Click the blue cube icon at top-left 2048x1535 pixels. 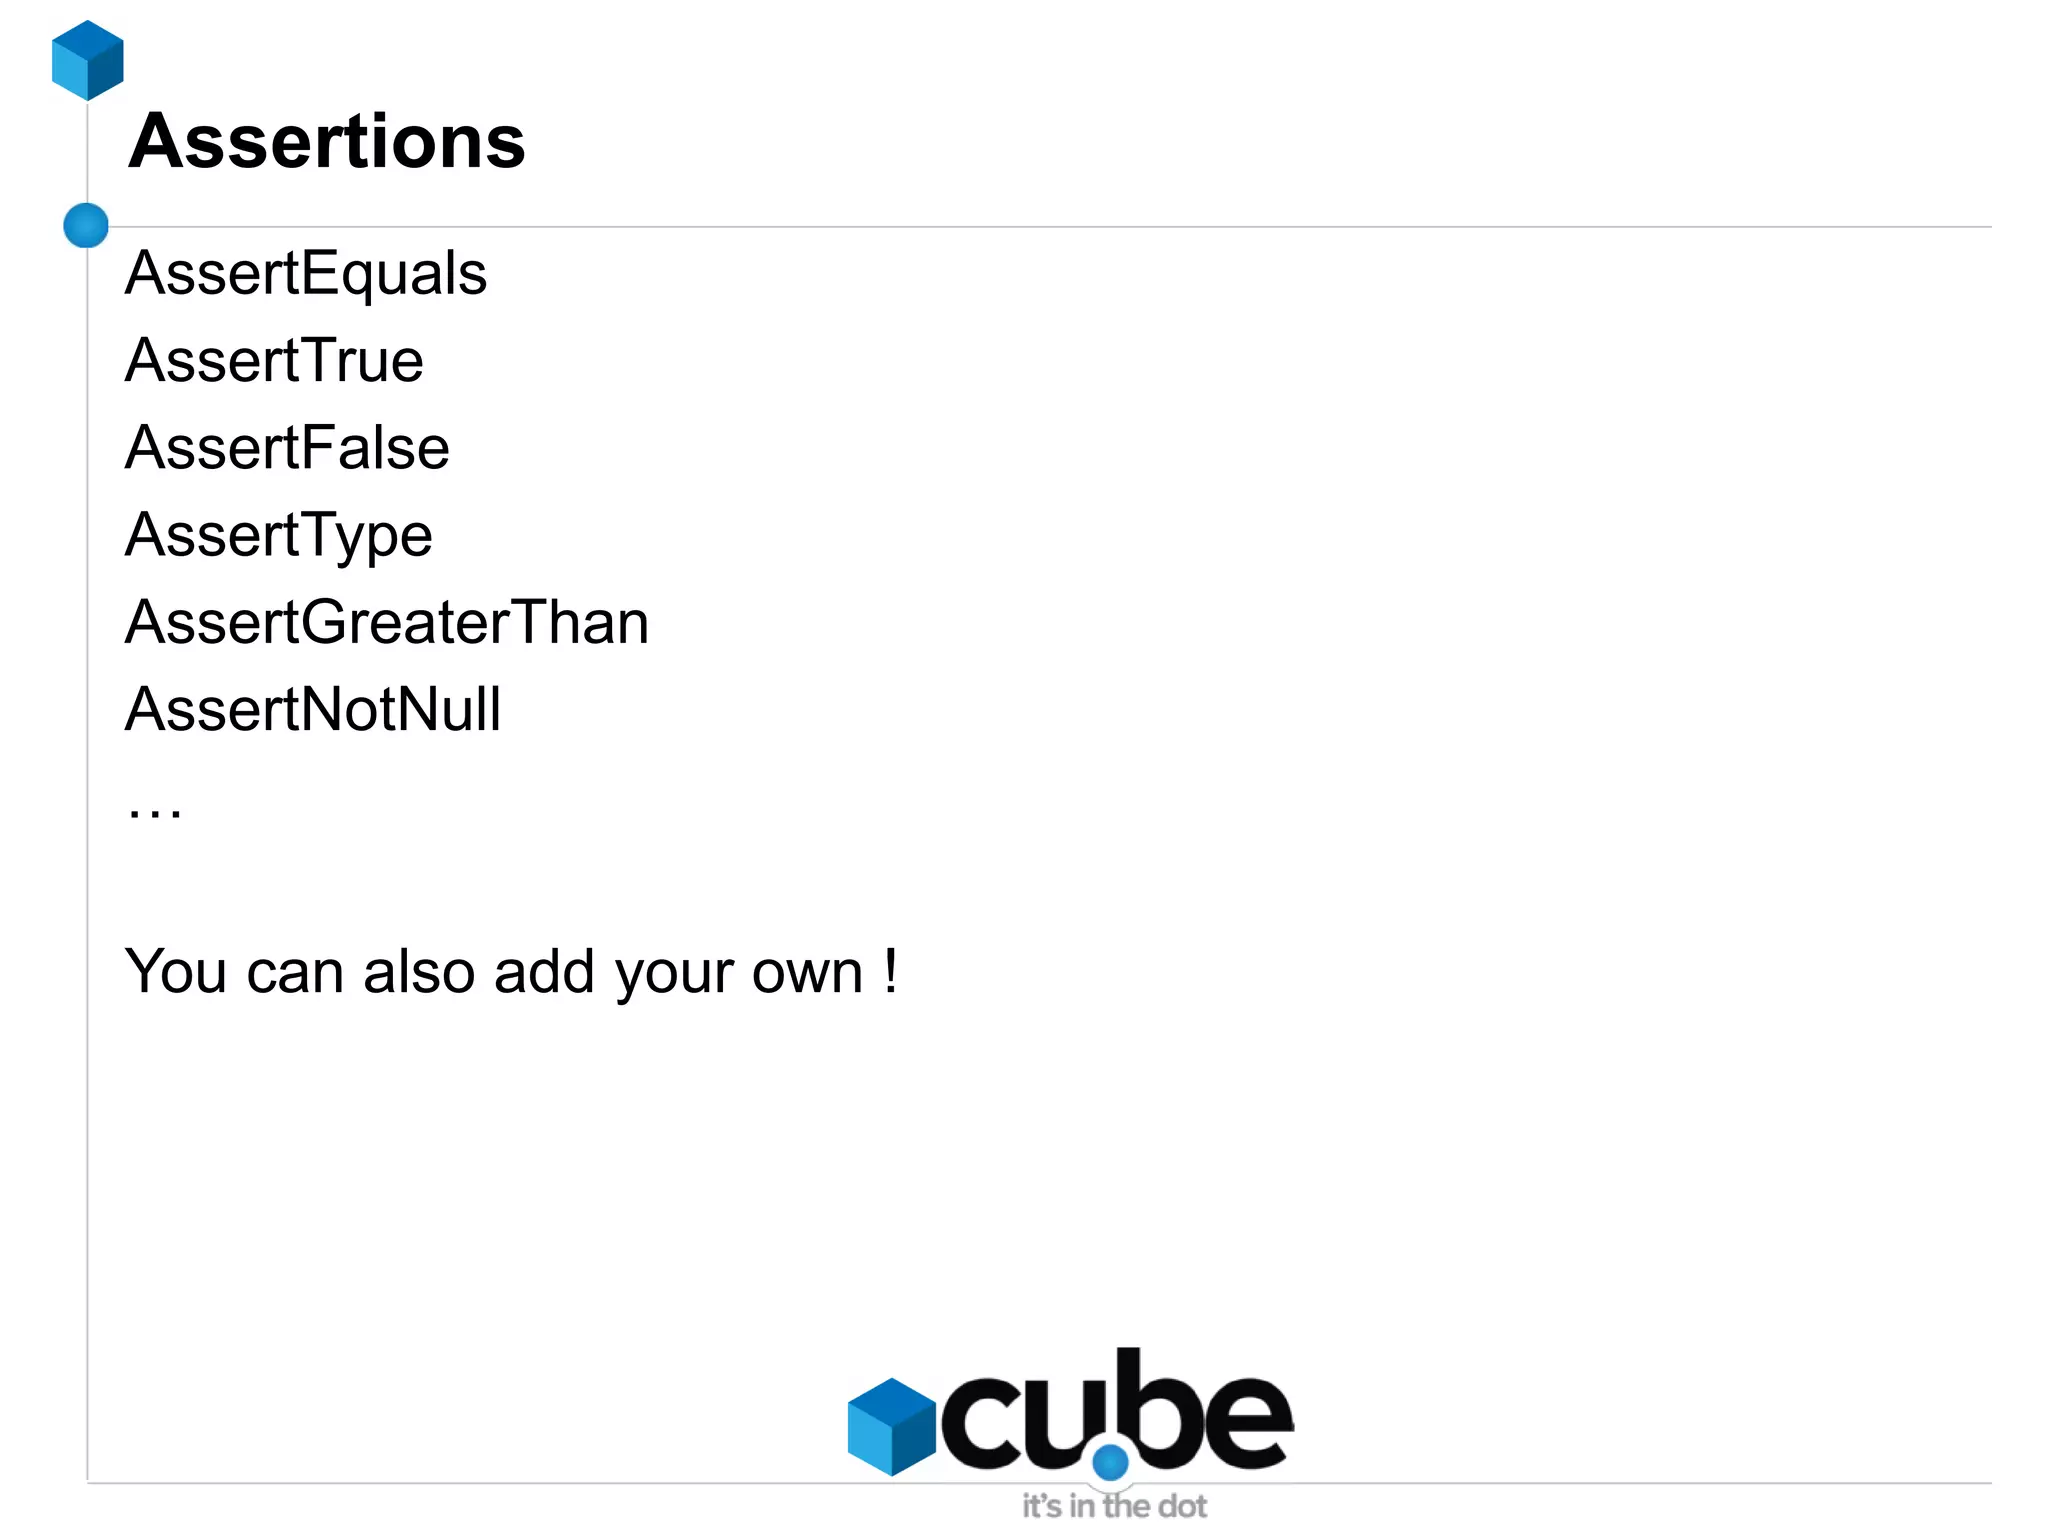(x=88, y=60)
